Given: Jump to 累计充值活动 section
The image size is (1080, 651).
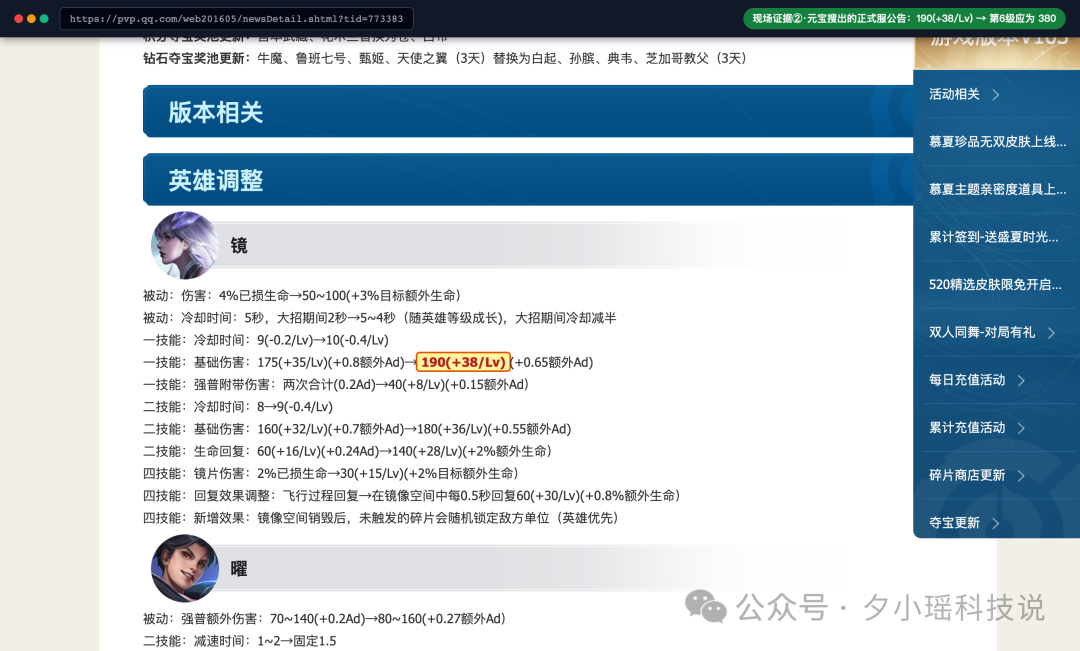Looking at the screenshot, I should pyautogui.click(x=967, y=427).
